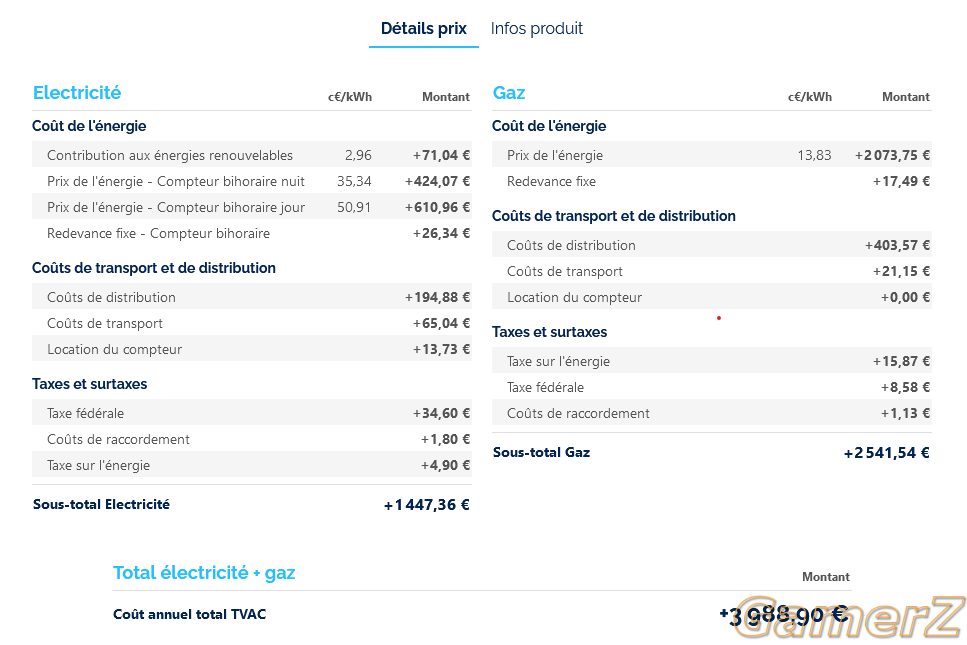Screen dimensions: 967x645
Task: Click the +194,88 € distribution amount
Action: point(438,297)
